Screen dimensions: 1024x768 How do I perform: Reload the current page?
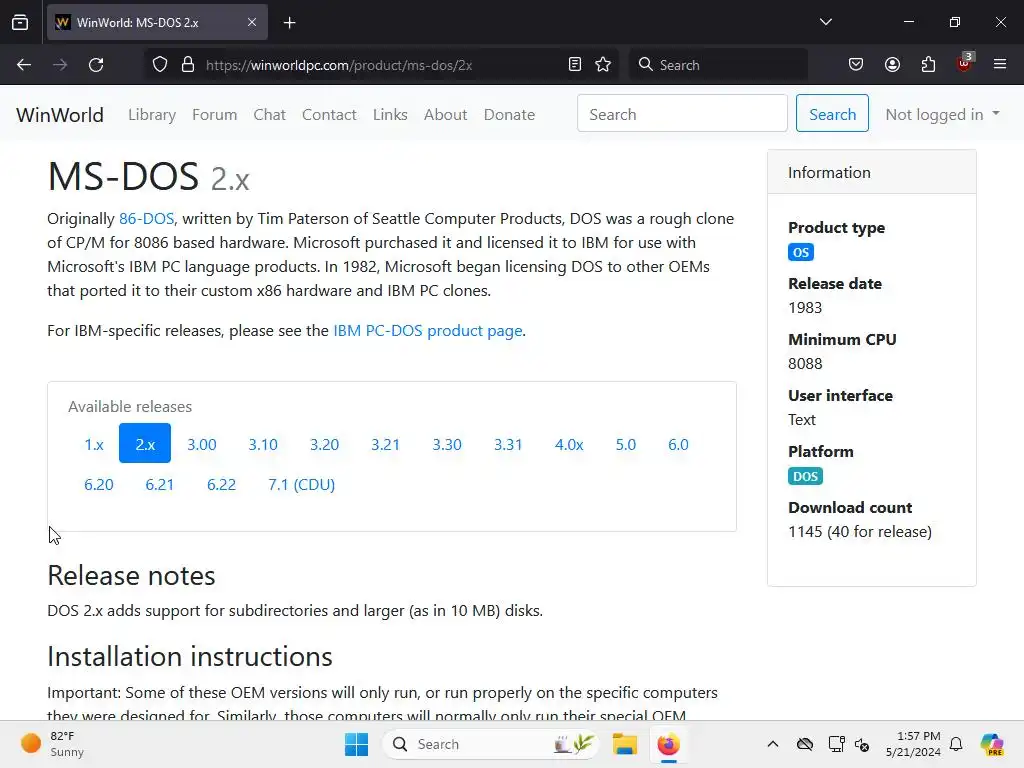96,65
